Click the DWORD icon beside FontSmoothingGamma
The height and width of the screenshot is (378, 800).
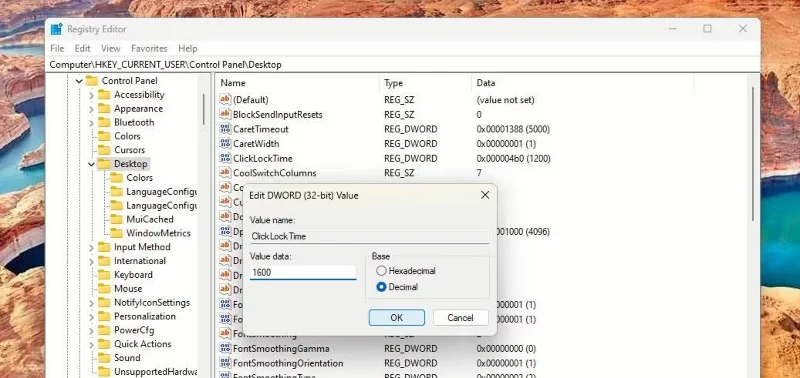[225, 348]
